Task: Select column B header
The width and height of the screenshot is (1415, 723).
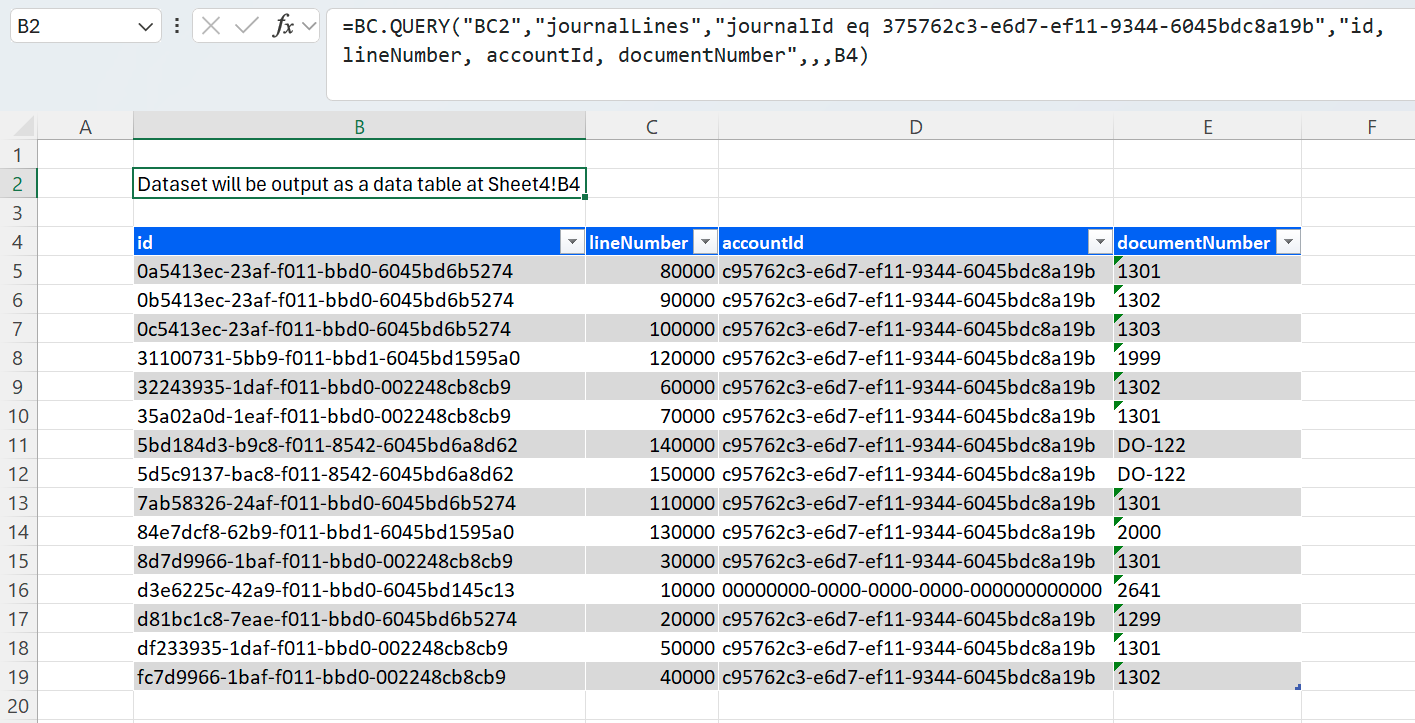Action: pyautogui.click(x=359, y=127)
